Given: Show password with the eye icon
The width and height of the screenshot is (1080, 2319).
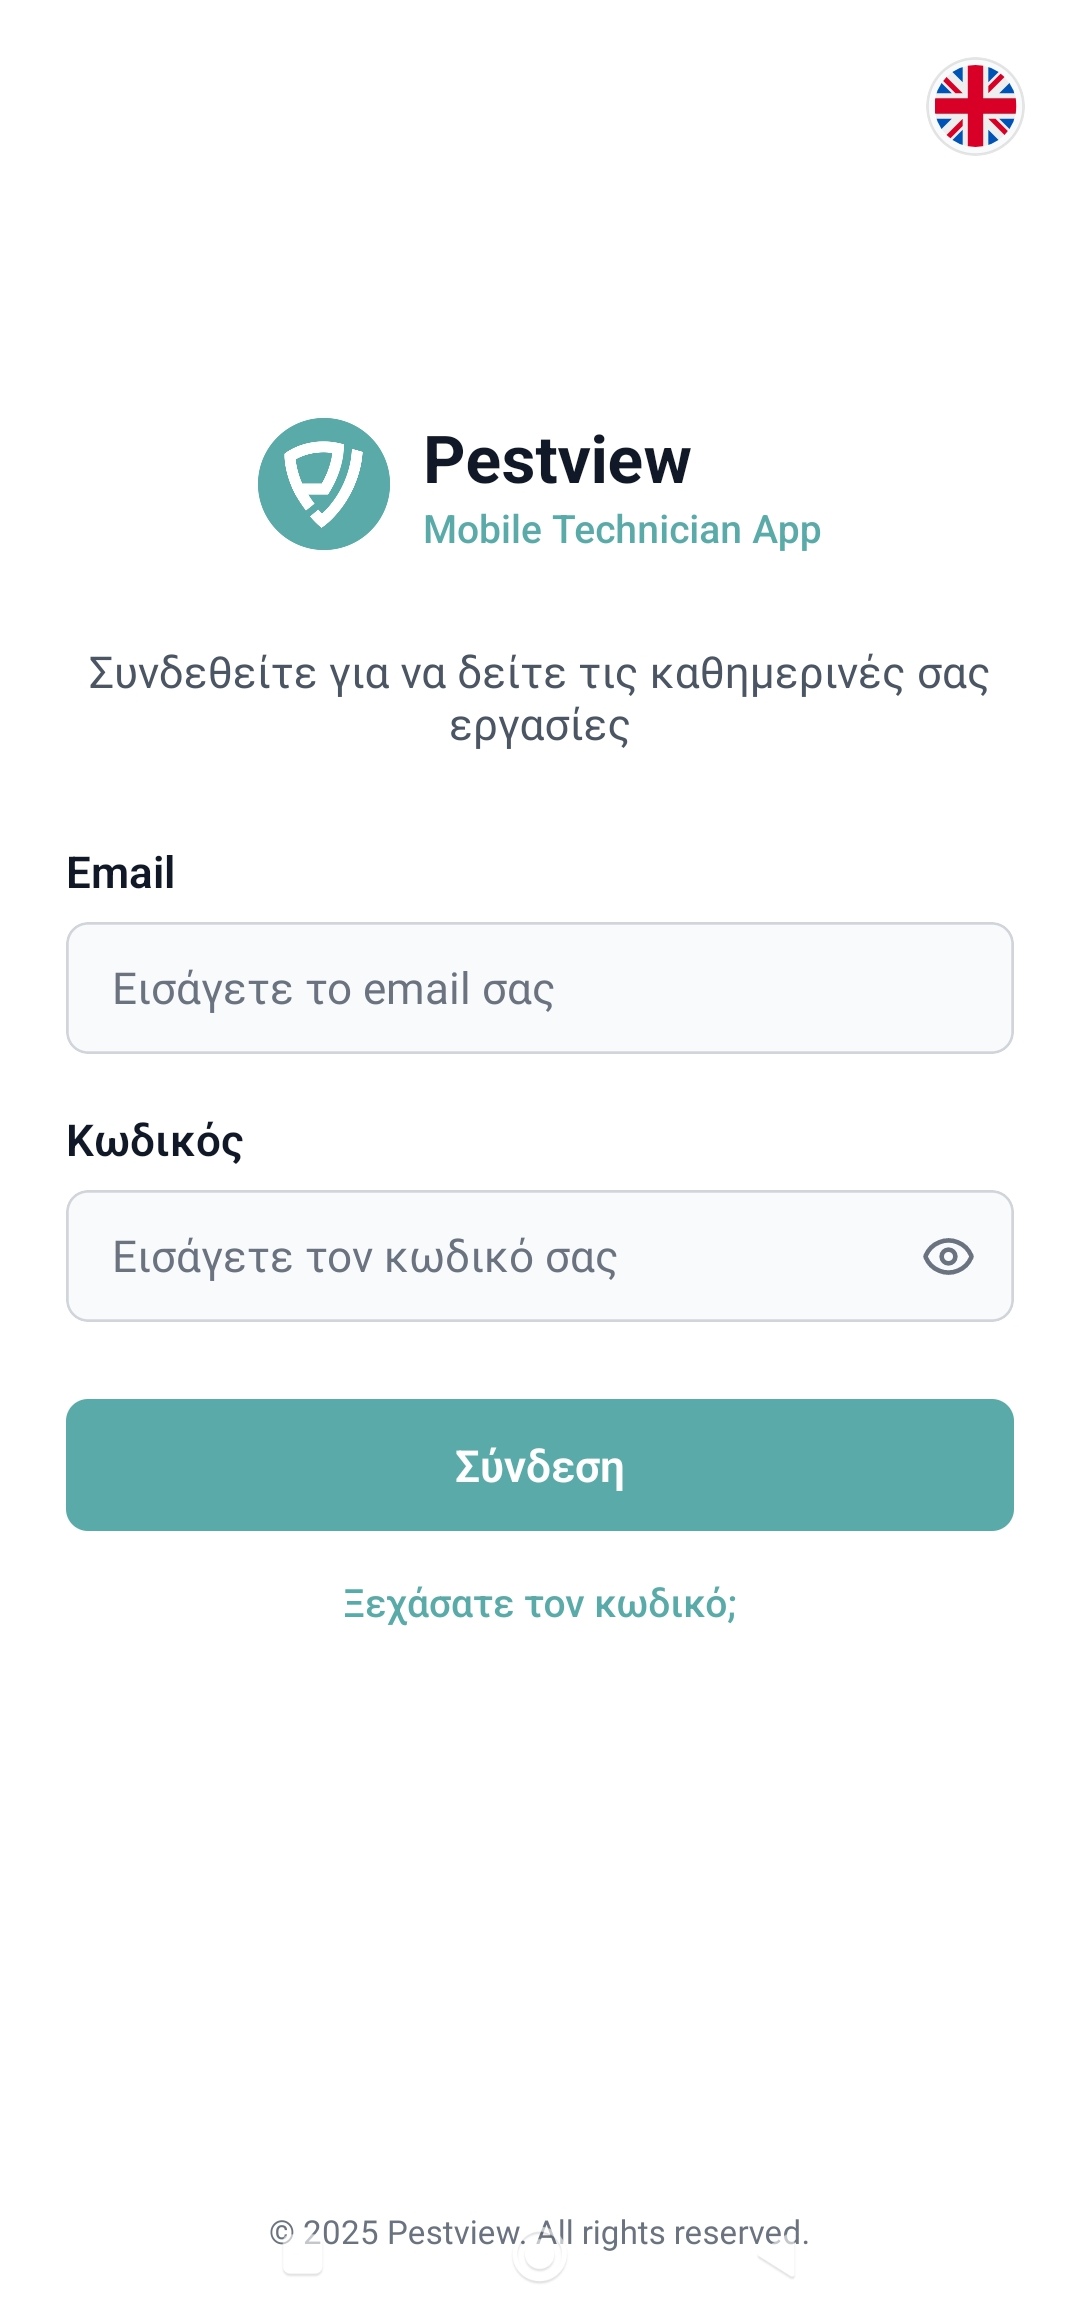Looking at the screenshot, I should tap(948, 1256).
